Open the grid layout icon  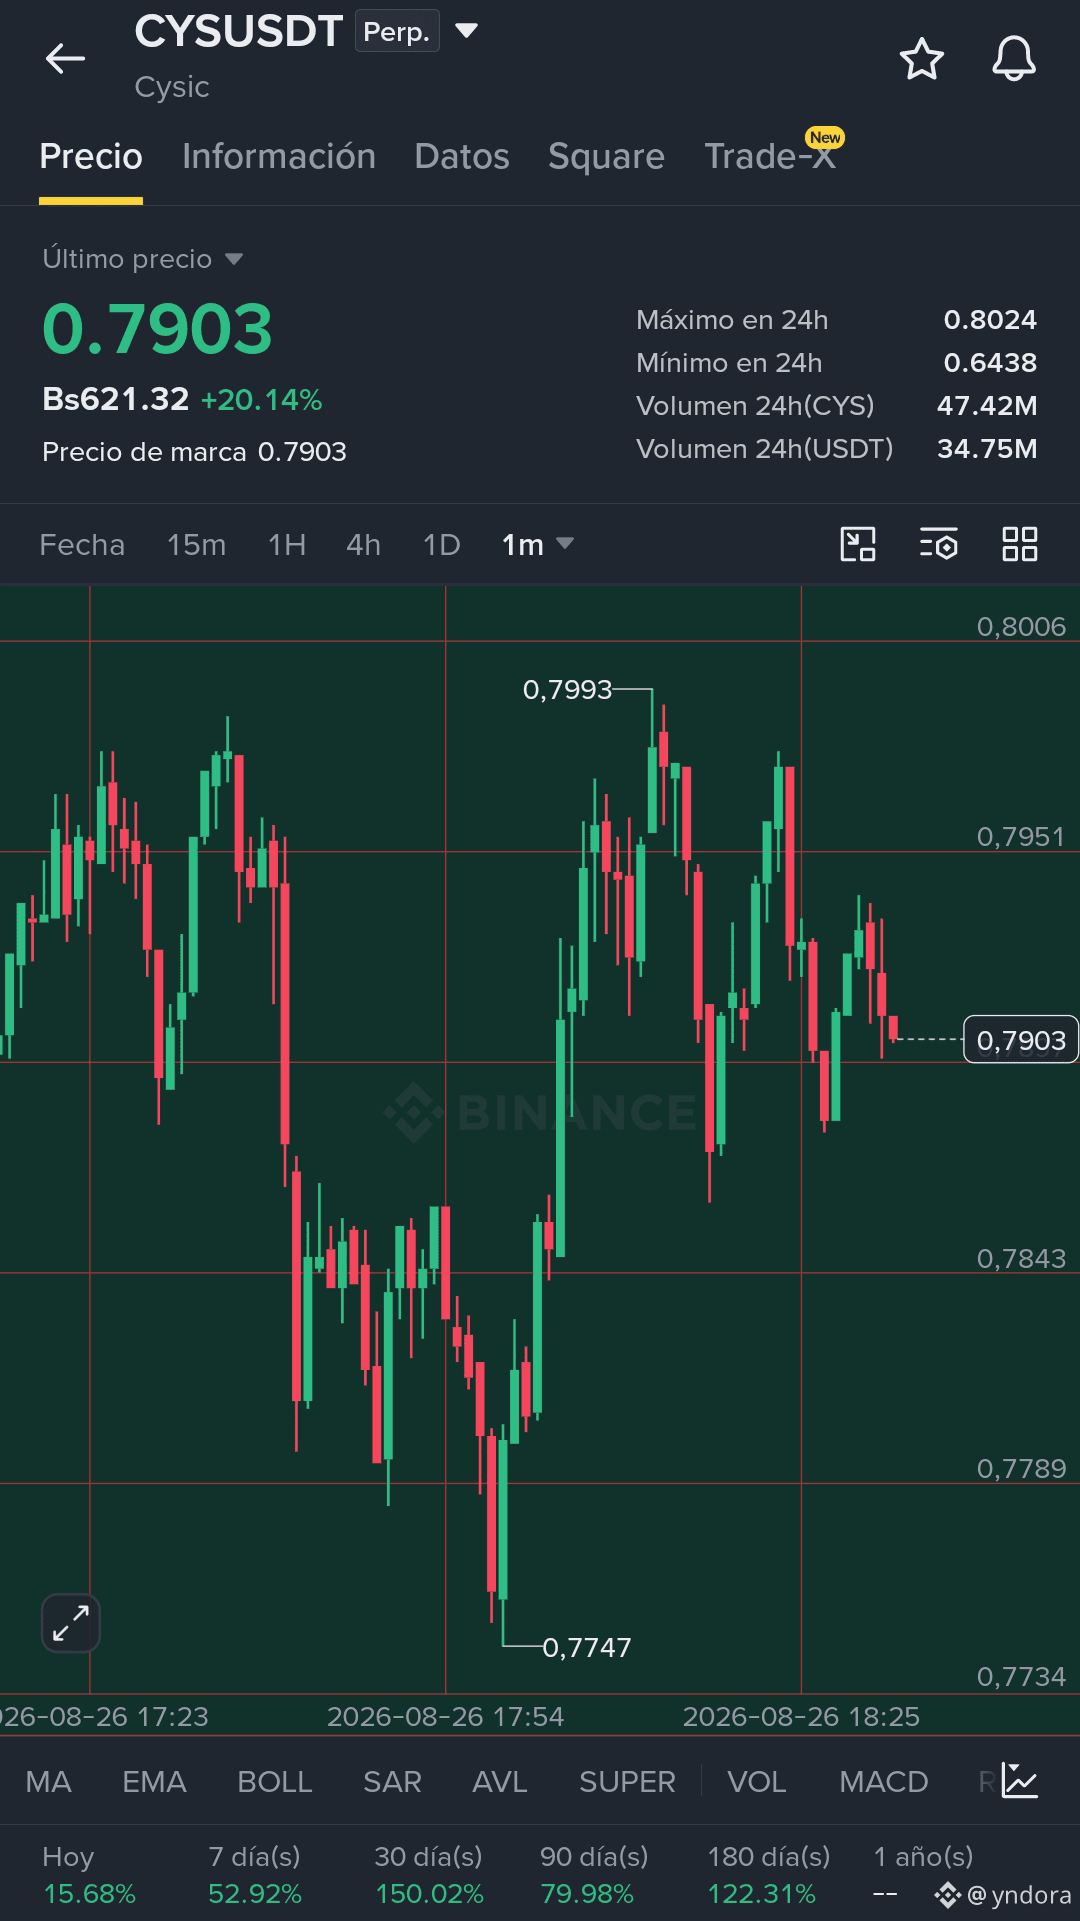click(x=1020, y=545)
